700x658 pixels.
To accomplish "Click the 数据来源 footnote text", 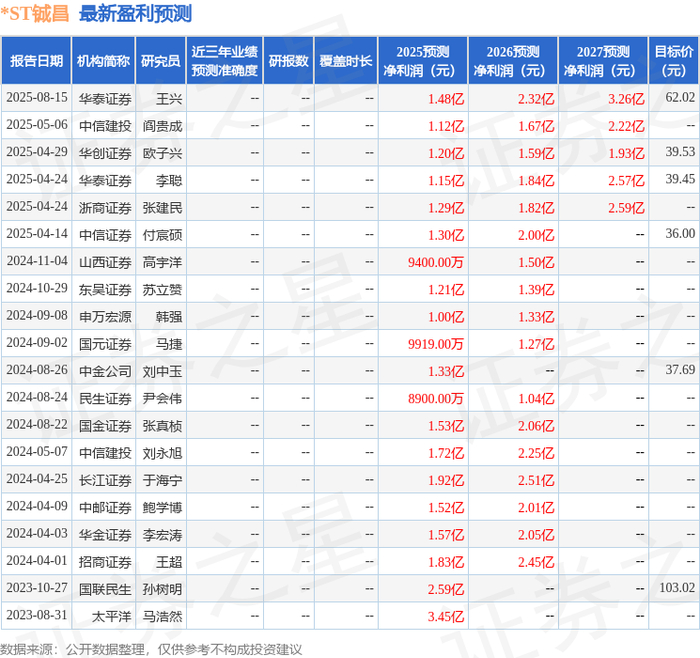I will coord(151,649).
